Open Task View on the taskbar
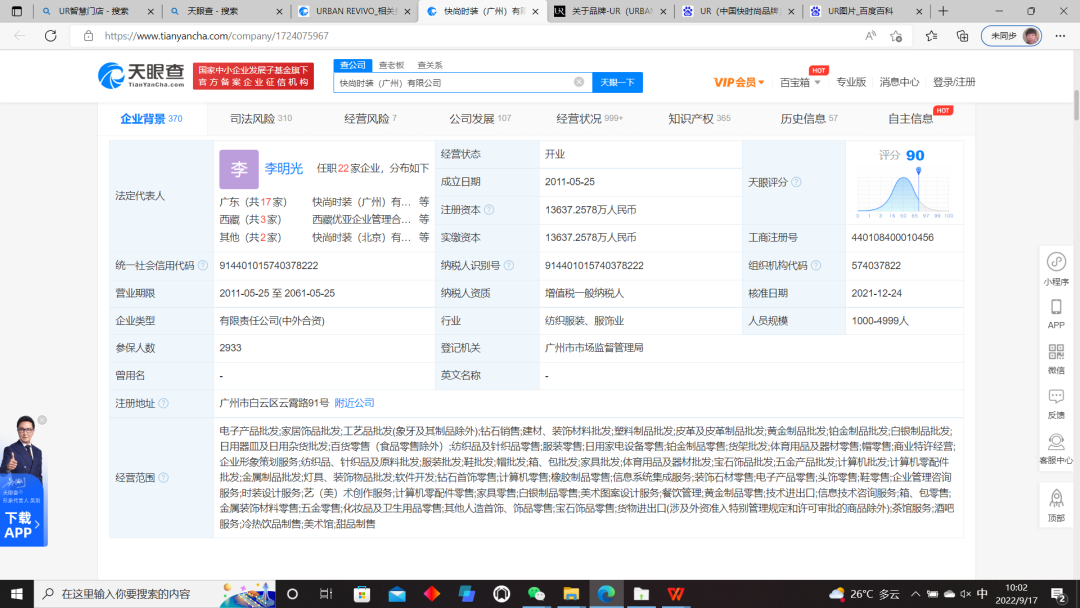 [x=326, y=594]
